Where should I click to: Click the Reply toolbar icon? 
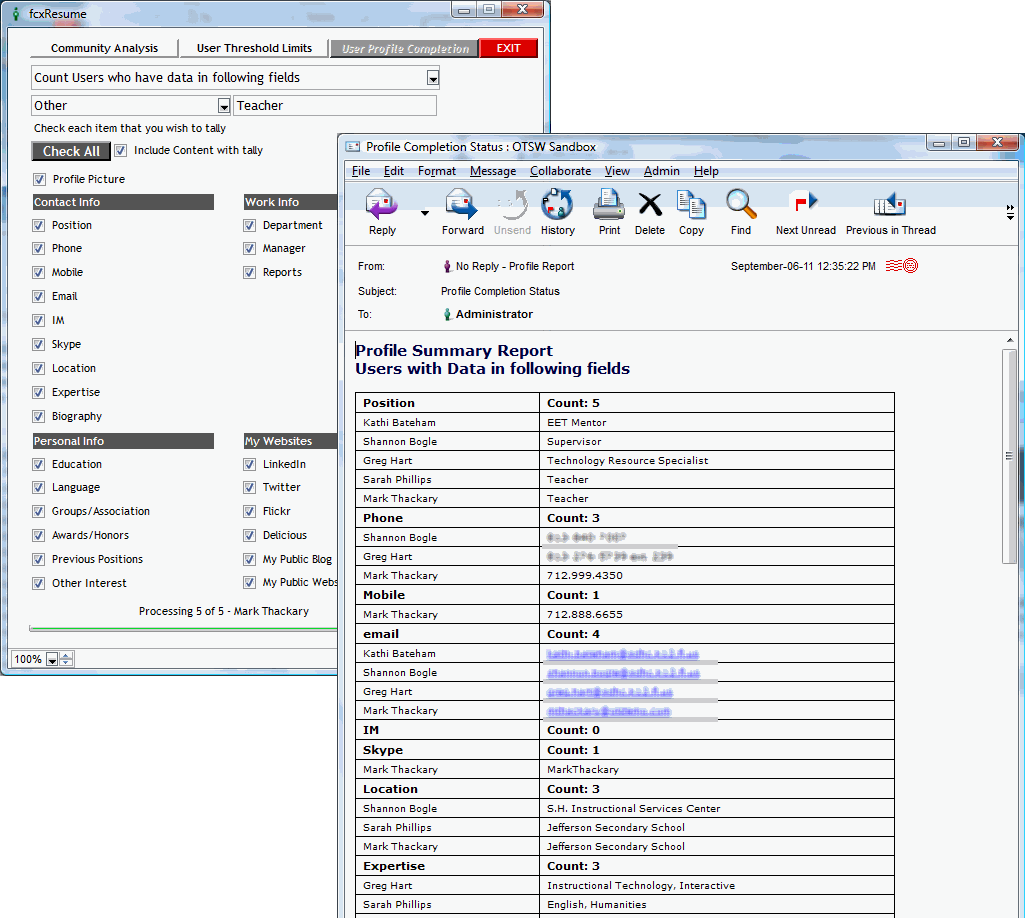click(382, 206)
